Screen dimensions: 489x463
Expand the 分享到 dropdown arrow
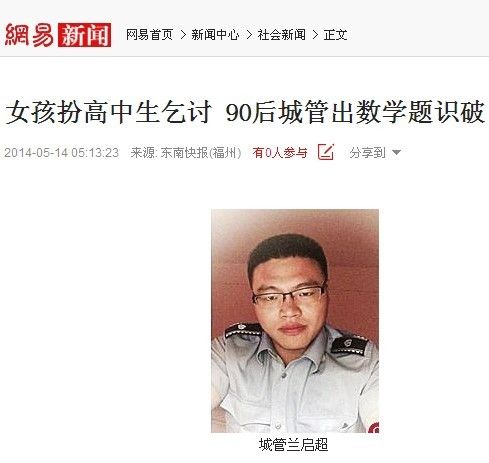[396, 153]
